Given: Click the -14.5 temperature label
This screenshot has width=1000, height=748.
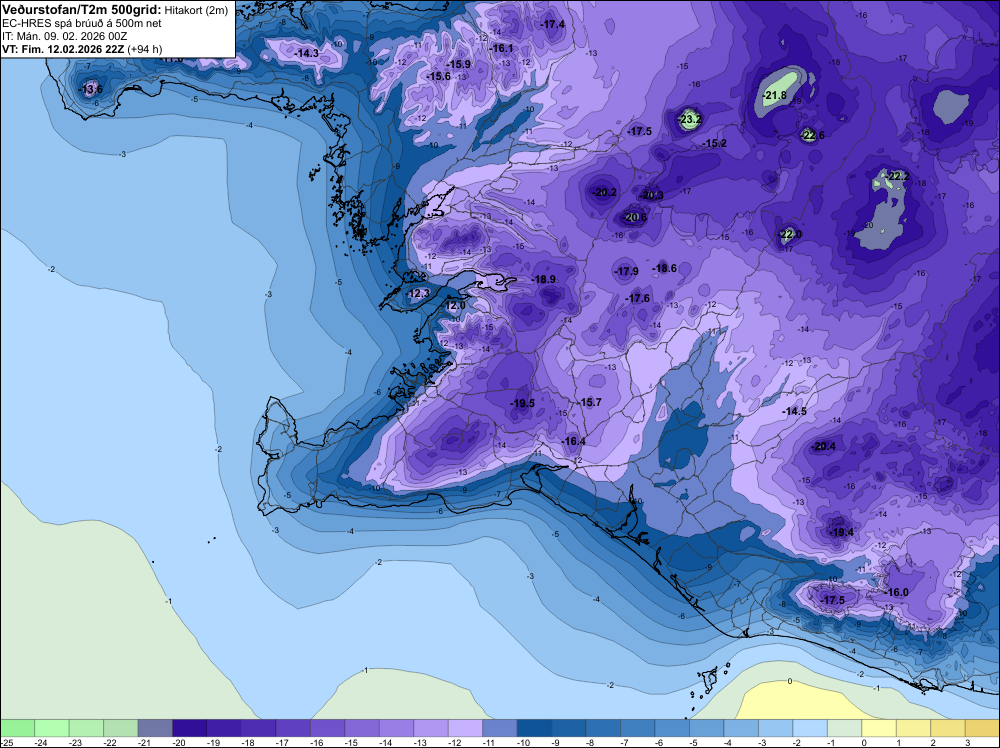Looking at the screenshot, I should pyautogui.click(x=795, y=412).
